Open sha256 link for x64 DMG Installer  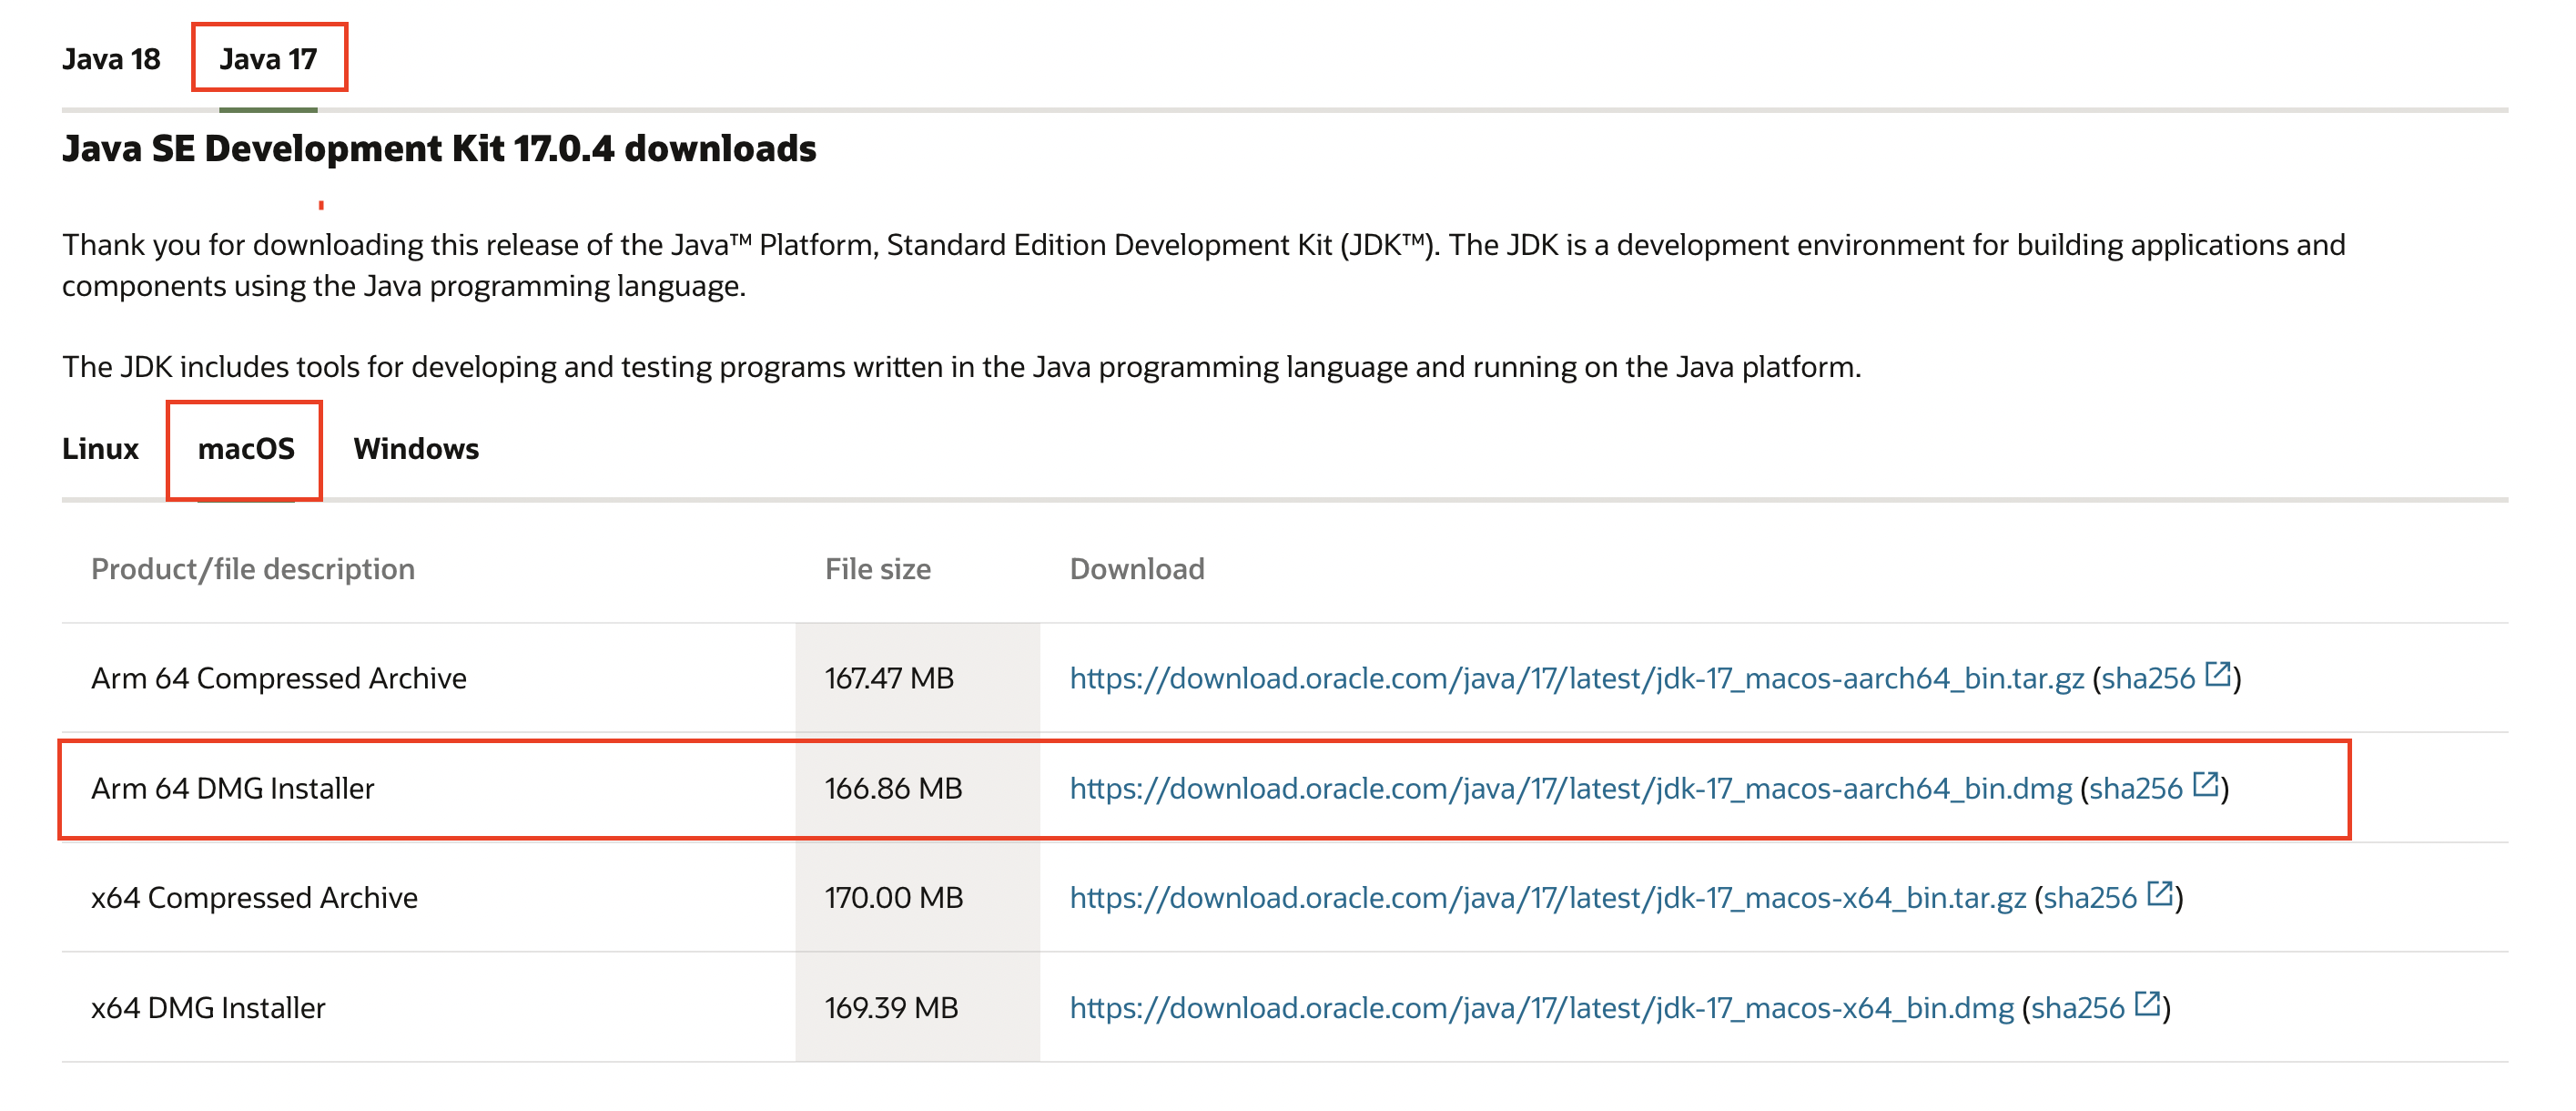tap(2077, 1008)
